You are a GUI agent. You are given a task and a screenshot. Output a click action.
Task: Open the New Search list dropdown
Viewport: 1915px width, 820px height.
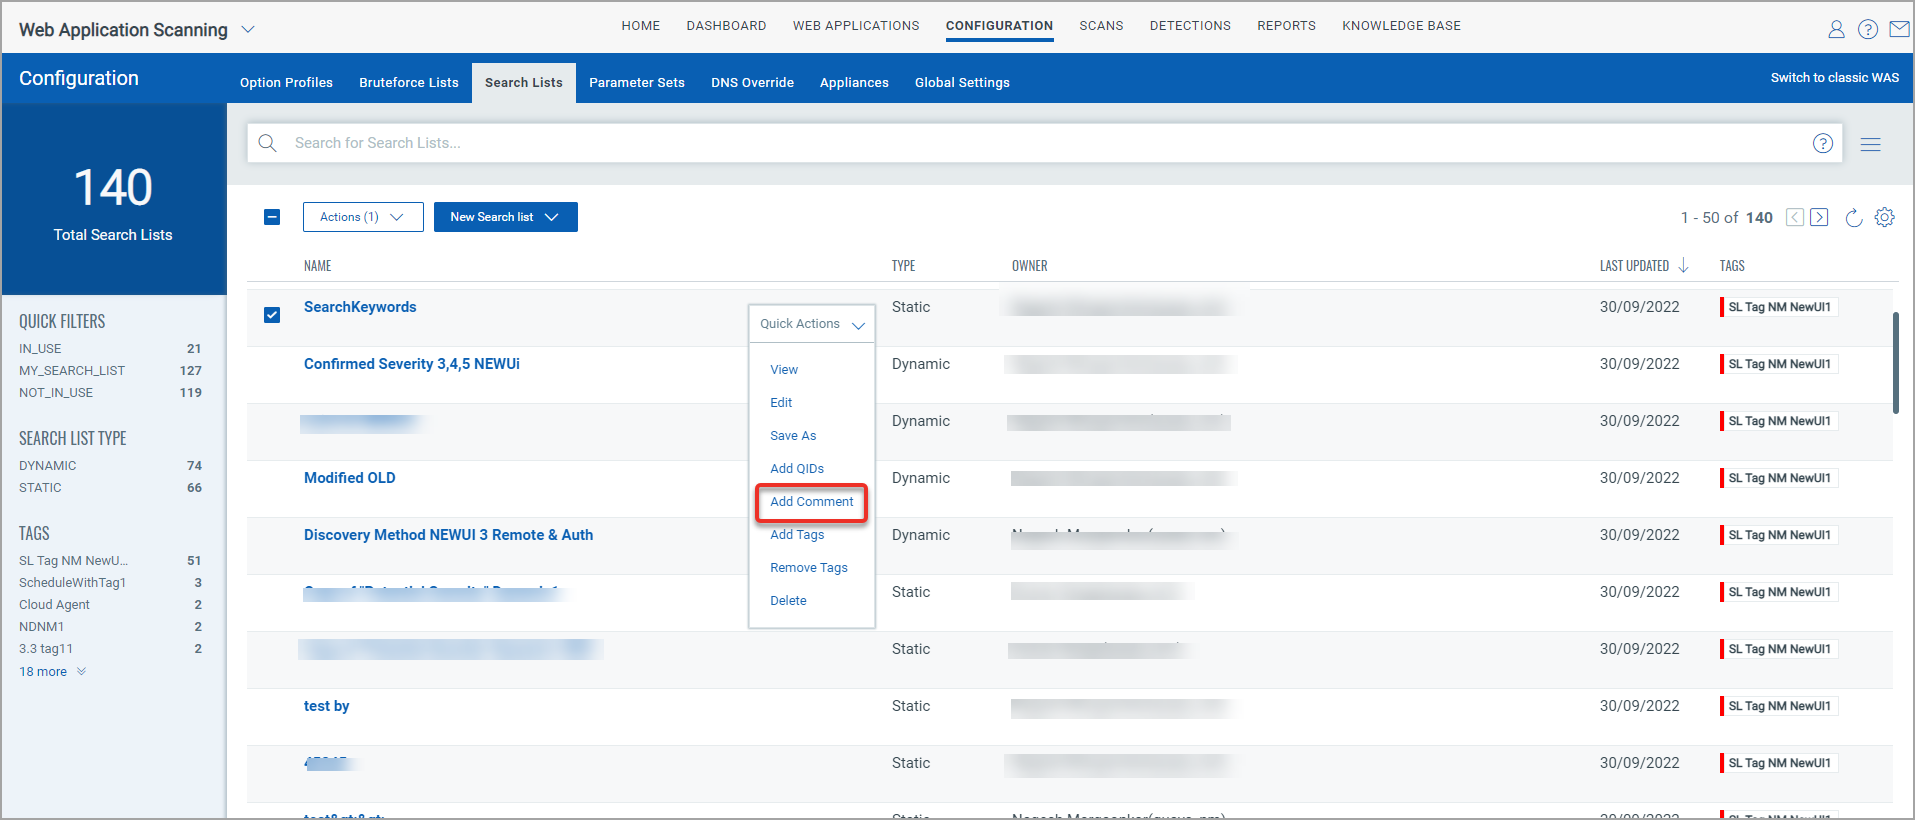[x=506, y=217]
